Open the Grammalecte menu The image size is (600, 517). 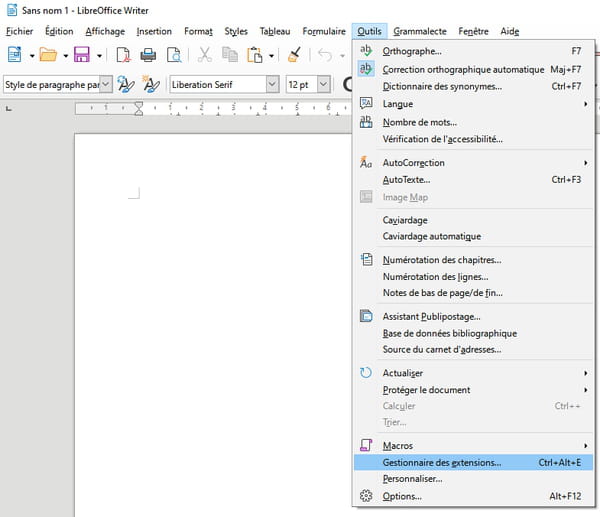click(x=420, y=31)
